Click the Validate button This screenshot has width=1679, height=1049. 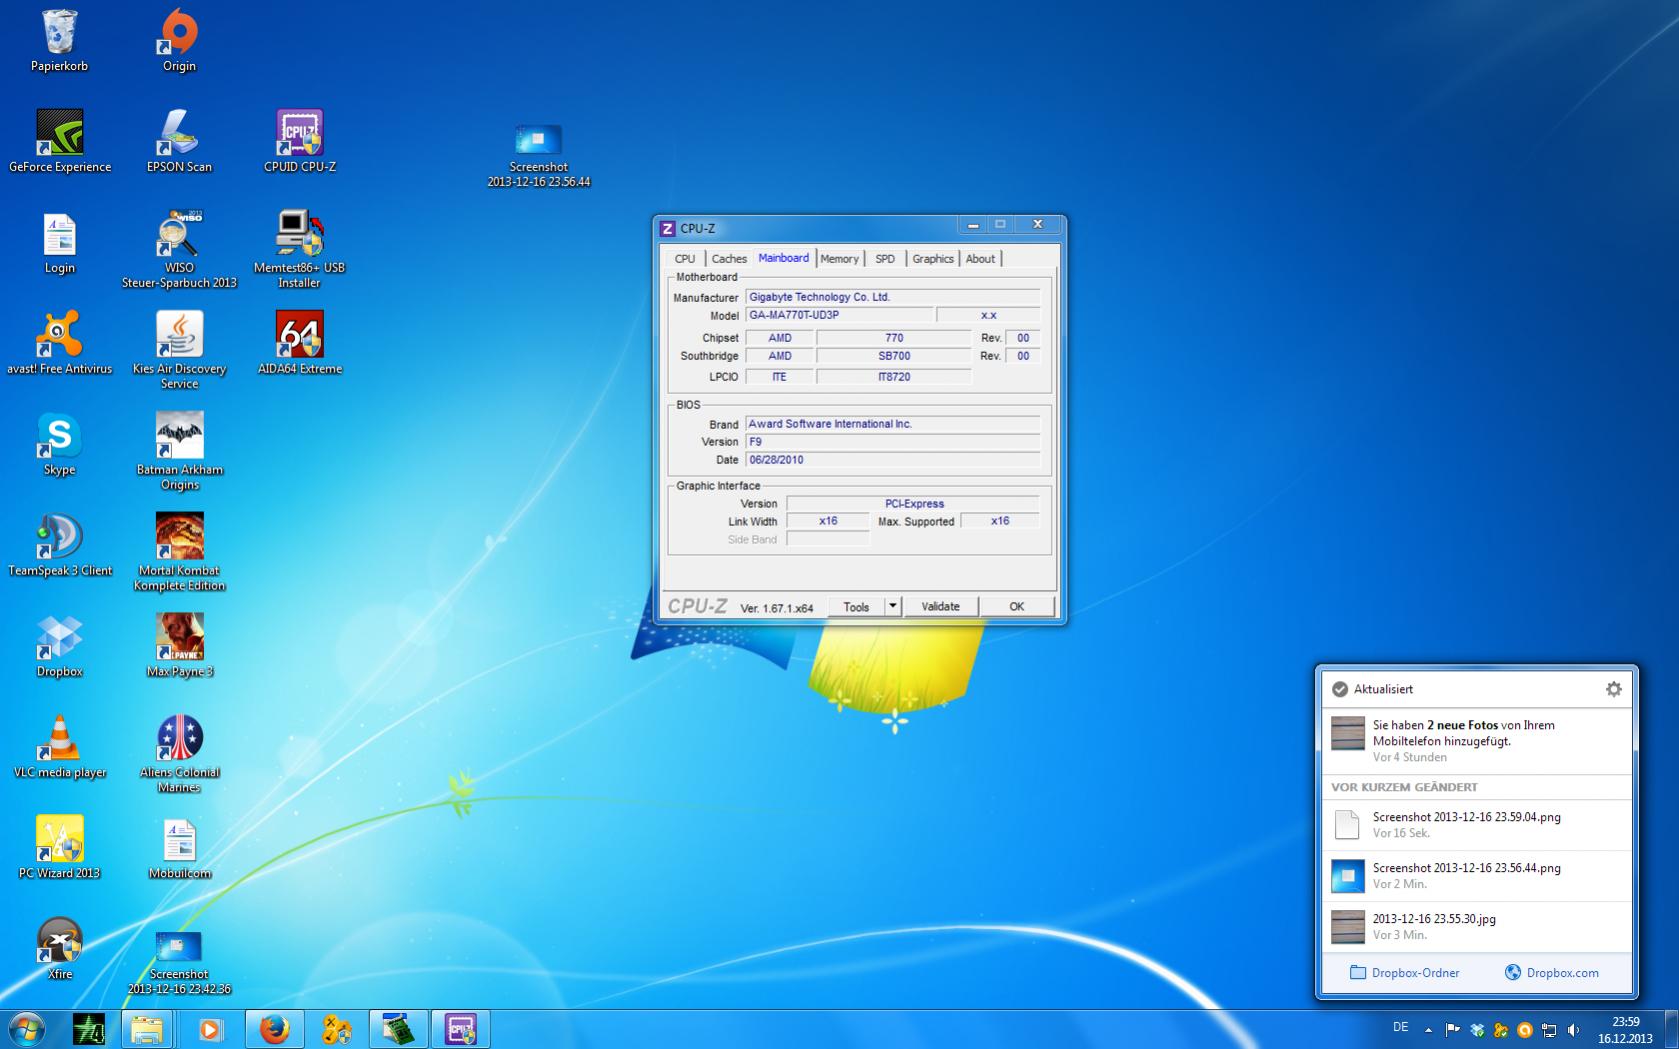point(940,607)
